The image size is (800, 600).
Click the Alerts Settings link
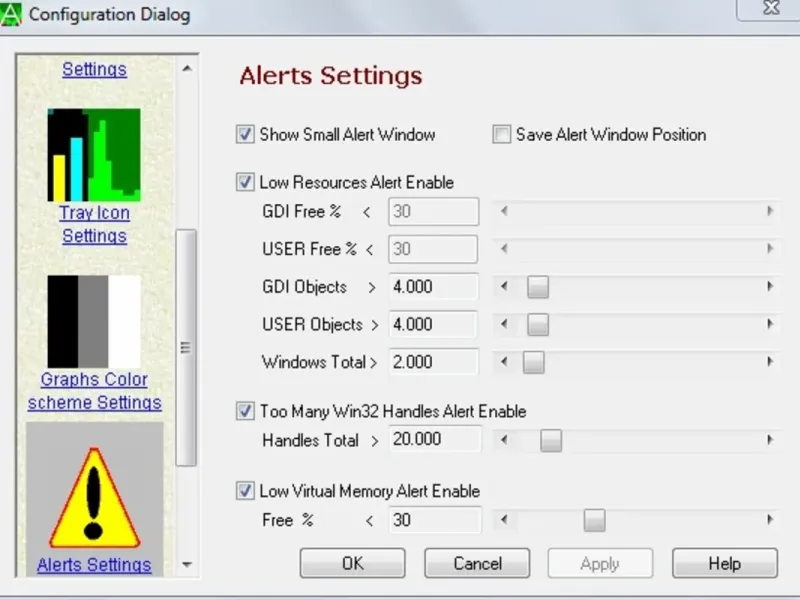click(x=94, y=565)
